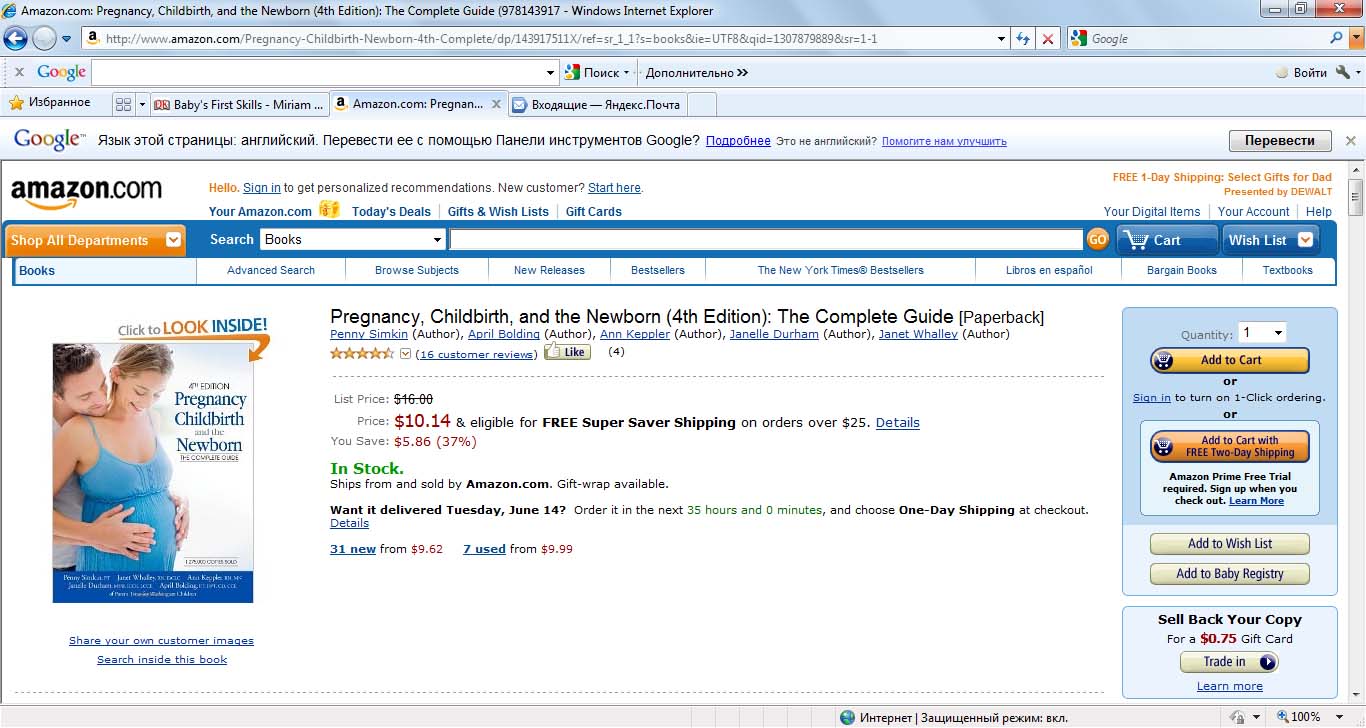Screen dimensions: 1366x728
Task: Click the magnifier in the browser search box
Action: click(x=1337, y=38)
